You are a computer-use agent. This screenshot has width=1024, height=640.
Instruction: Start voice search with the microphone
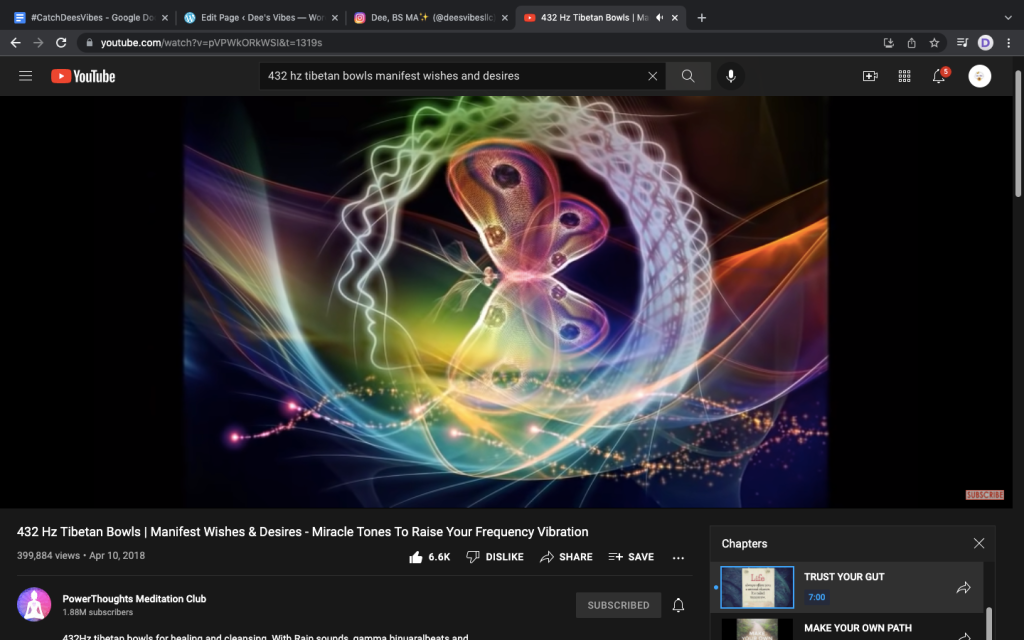[730, 76]
